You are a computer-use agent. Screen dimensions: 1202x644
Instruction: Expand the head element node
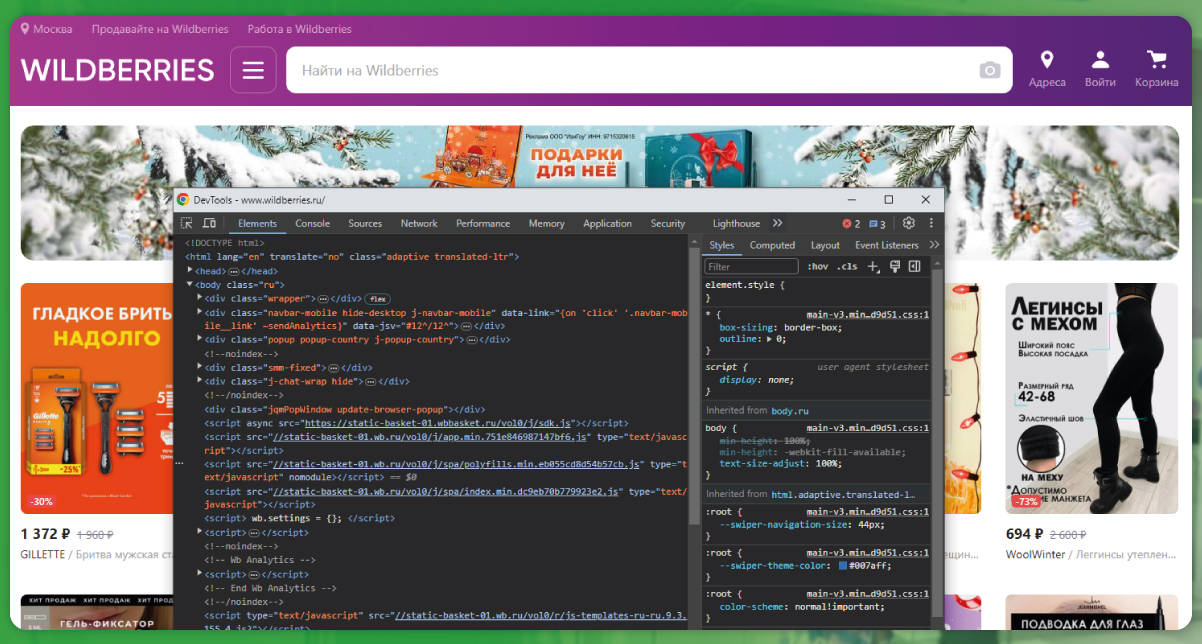coord(190,270)
